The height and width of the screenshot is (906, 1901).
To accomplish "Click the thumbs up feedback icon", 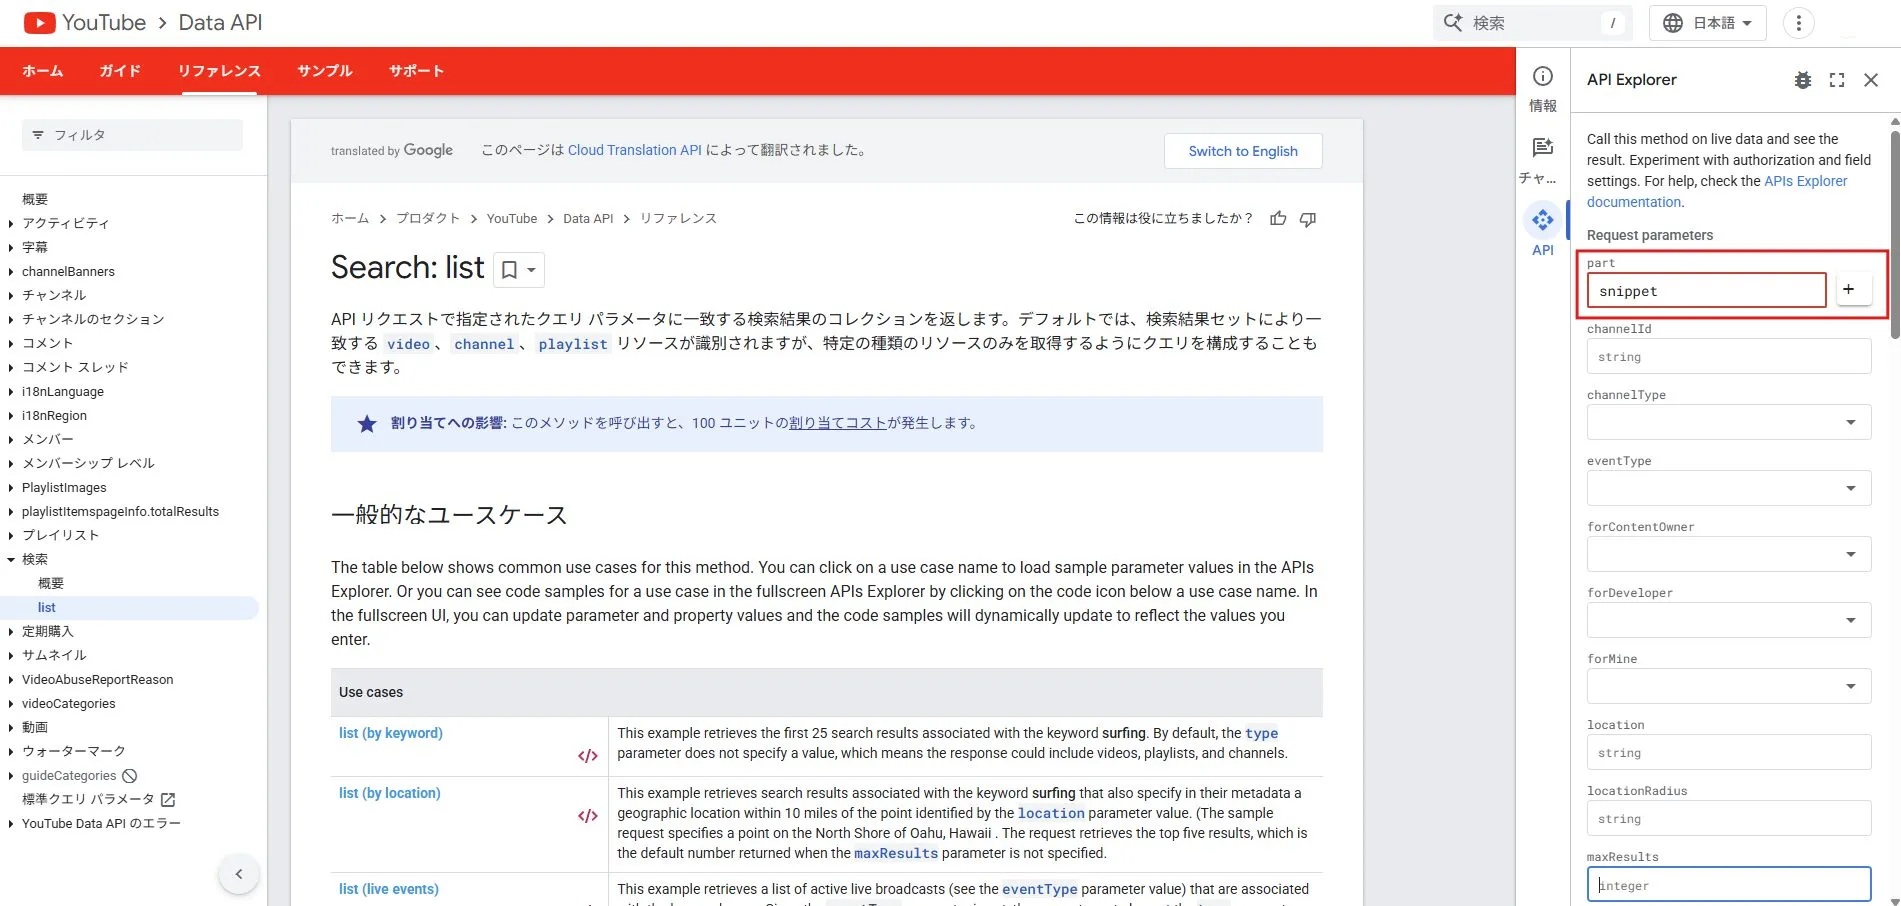I will [1278, 219].
